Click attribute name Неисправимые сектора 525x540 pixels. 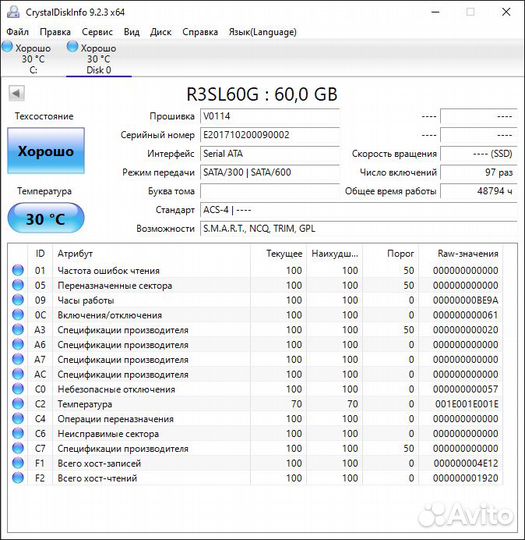108,434
